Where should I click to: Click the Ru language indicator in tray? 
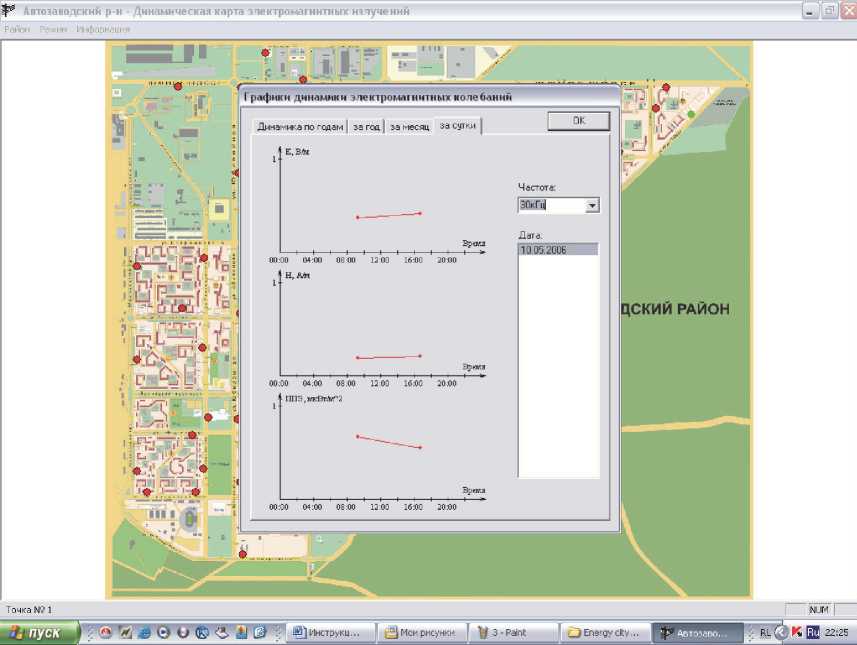[813, 632]
